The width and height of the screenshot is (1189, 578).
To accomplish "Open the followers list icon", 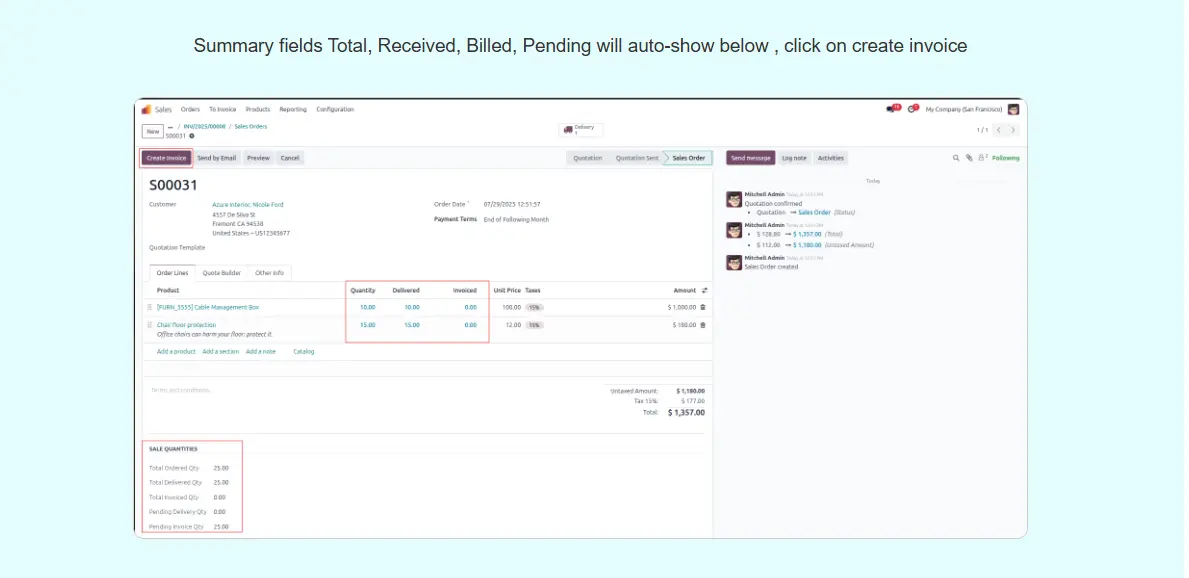I will (981, 158).
